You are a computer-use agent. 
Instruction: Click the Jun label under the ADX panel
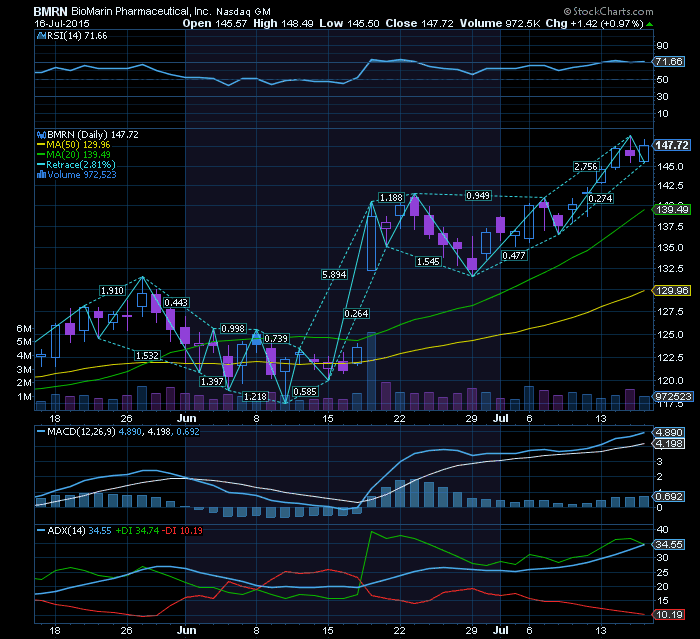click(187, 630)
